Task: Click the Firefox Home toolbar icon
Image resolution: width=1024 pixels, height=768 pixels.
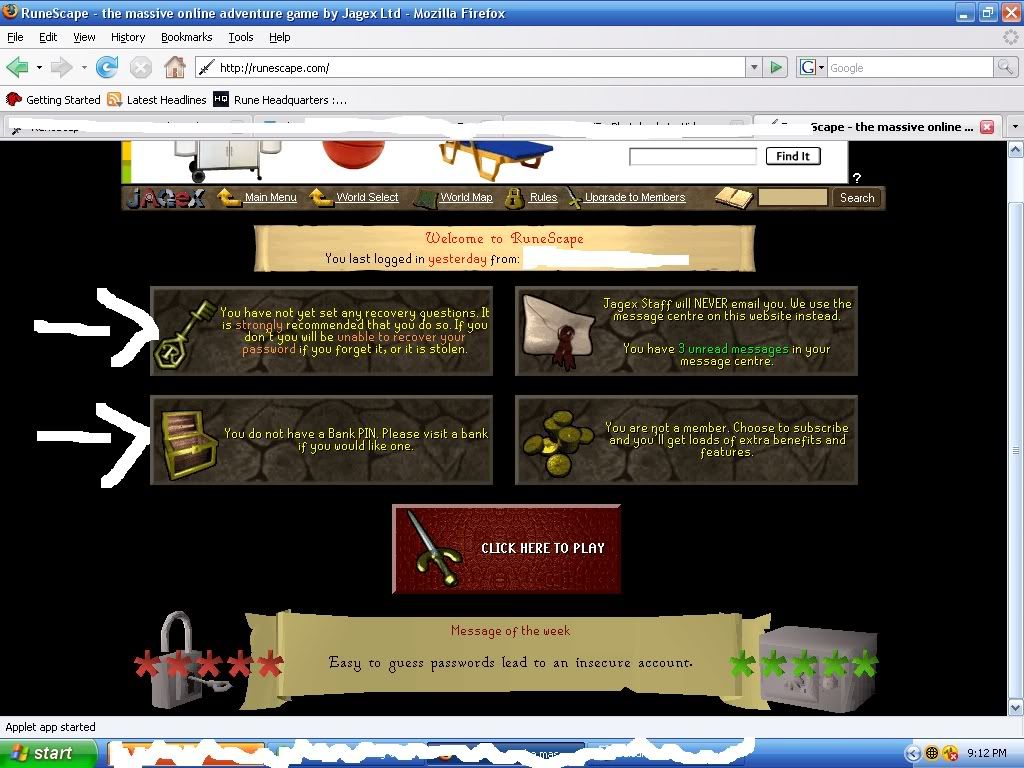Action: 175,68
